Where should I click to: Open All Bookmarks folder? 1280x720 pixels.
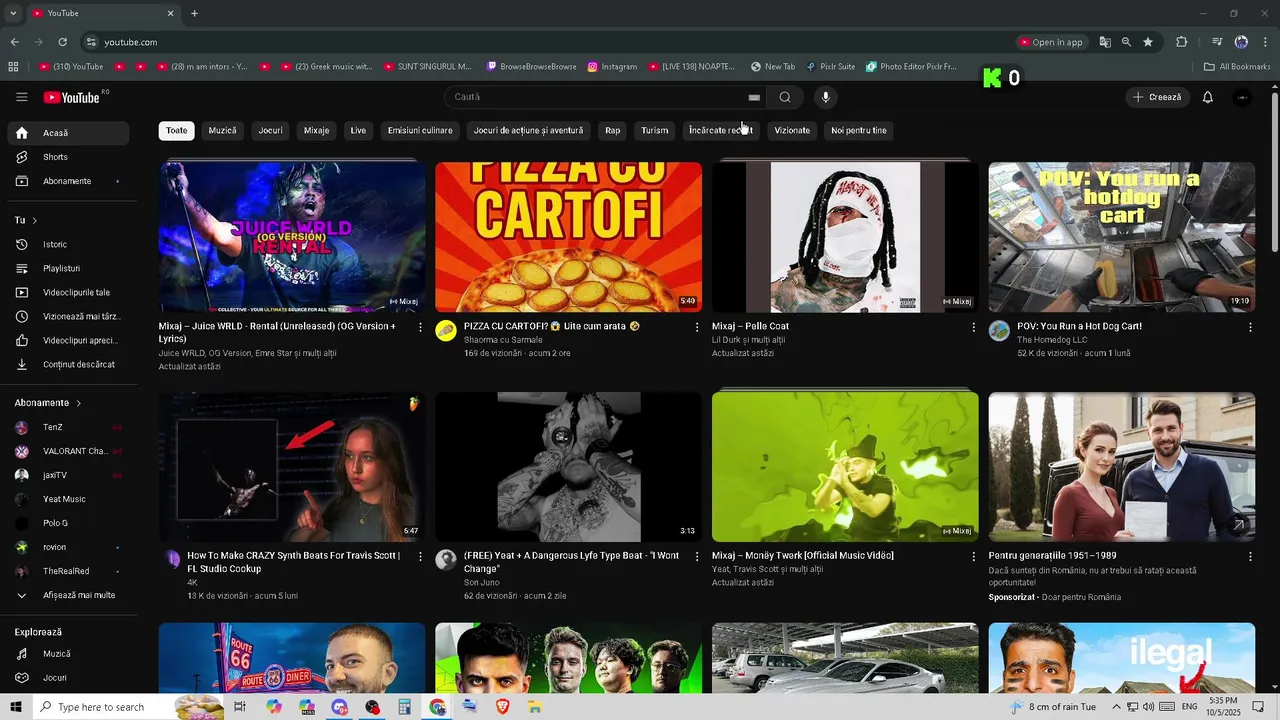1237,67
